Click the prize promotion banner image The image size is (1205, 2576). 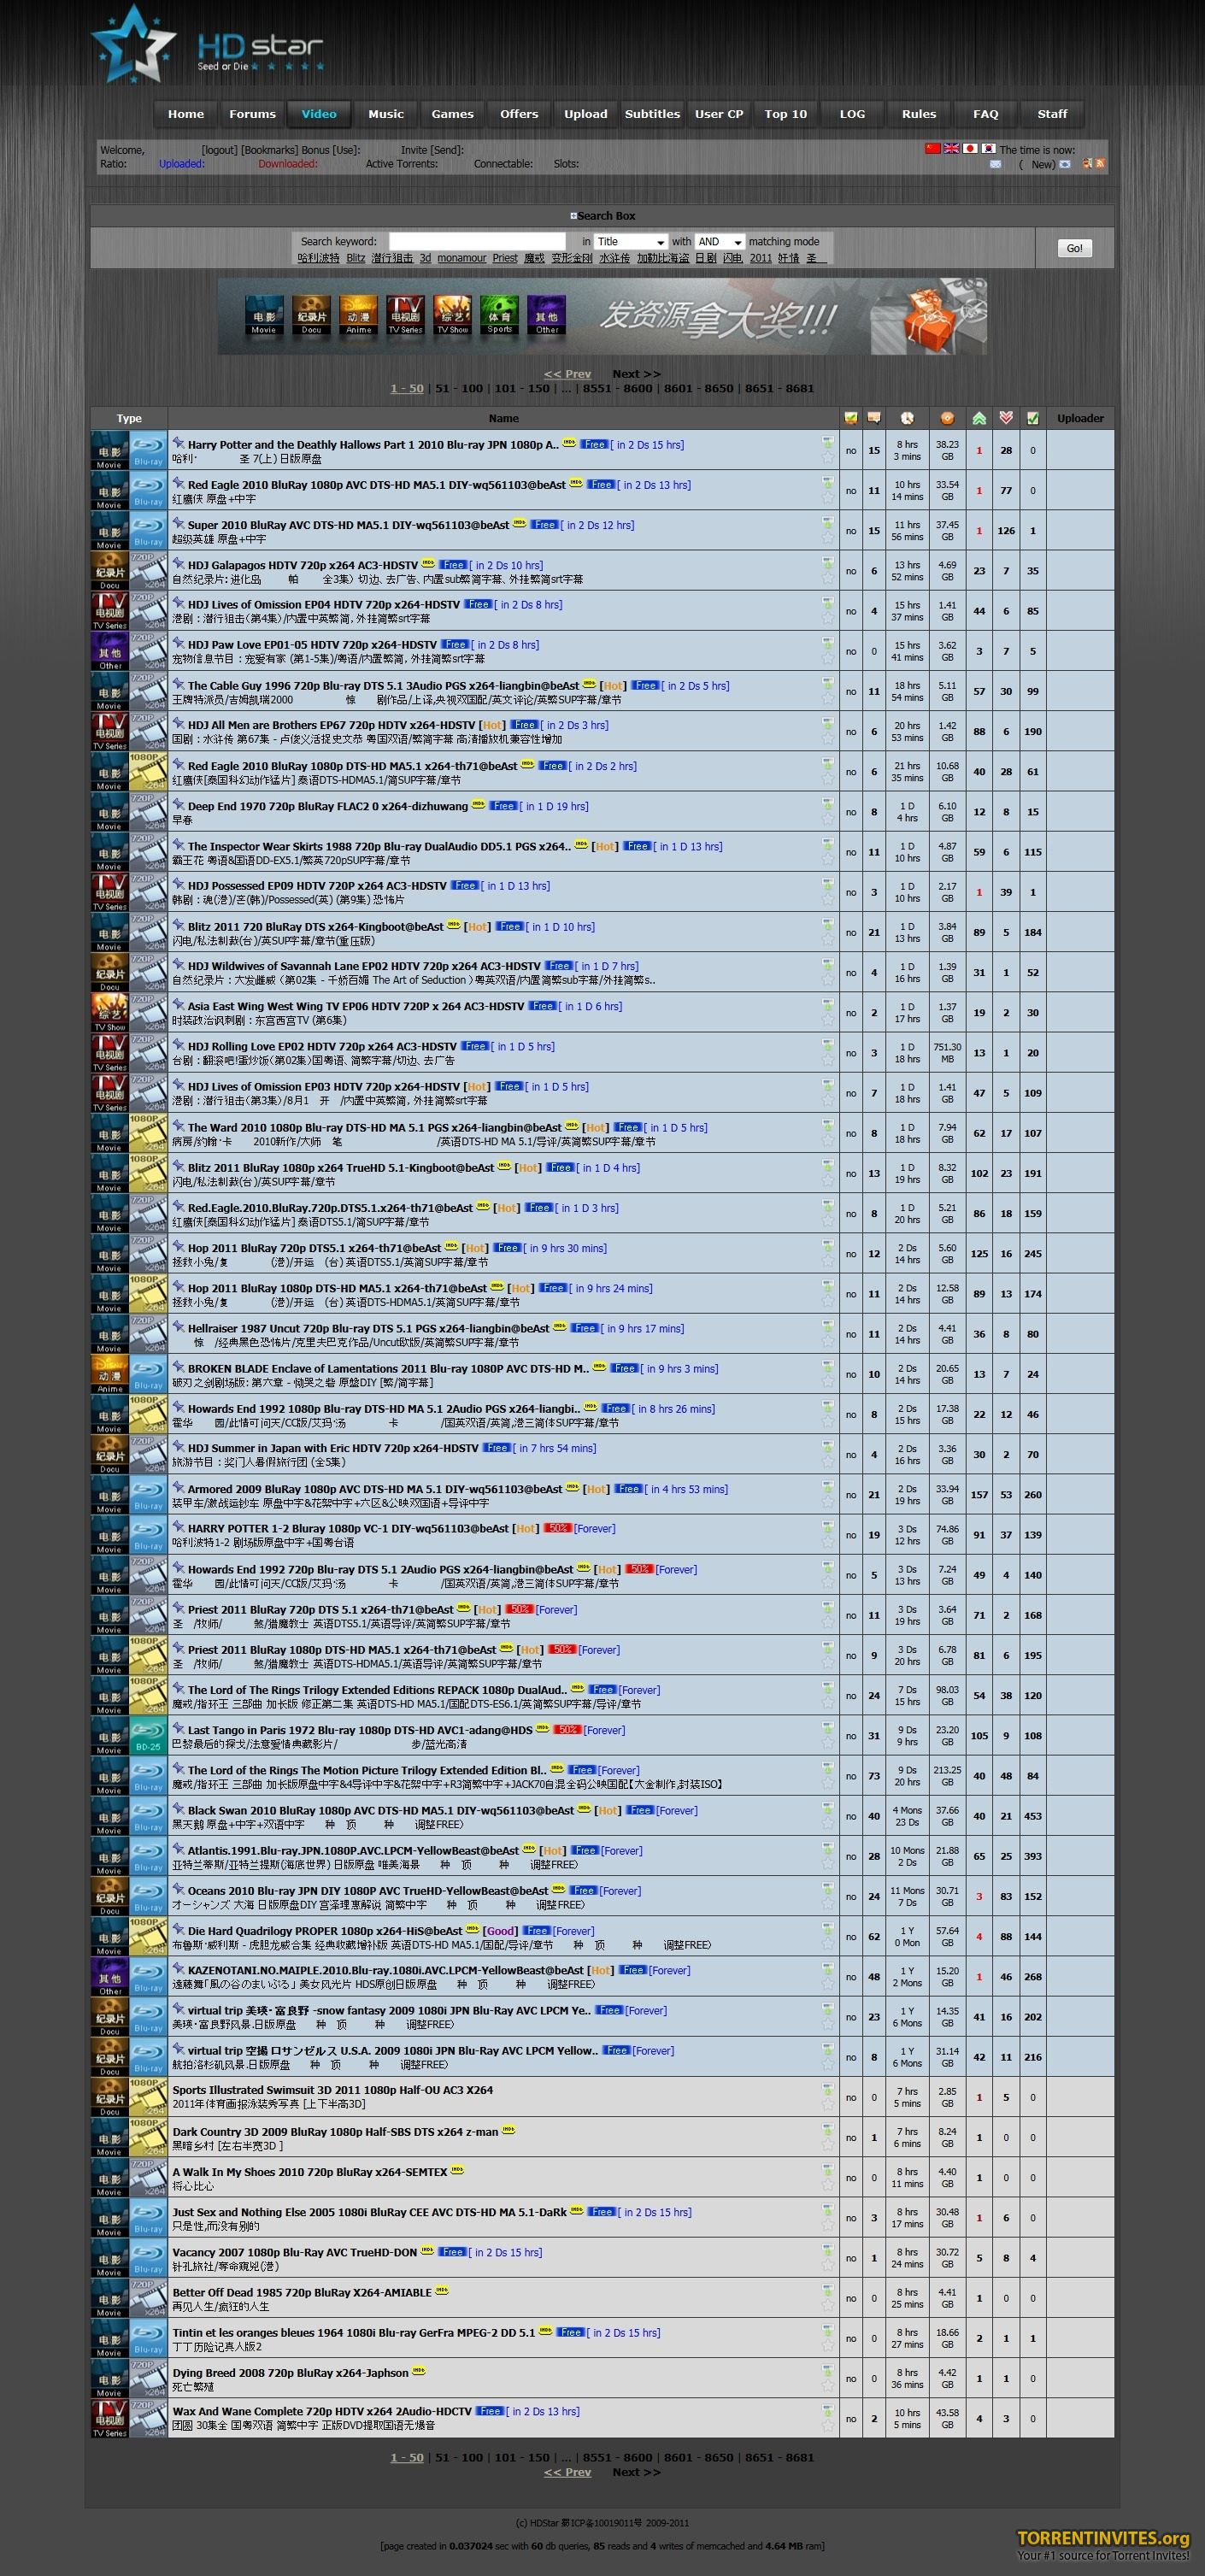click(602, 316)
